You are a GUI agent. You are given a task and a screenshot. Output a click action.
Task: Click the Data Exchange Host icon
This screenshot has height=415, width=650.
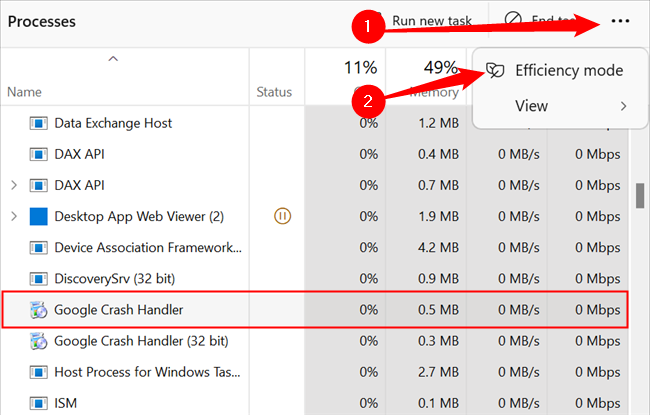coord(39,123)
